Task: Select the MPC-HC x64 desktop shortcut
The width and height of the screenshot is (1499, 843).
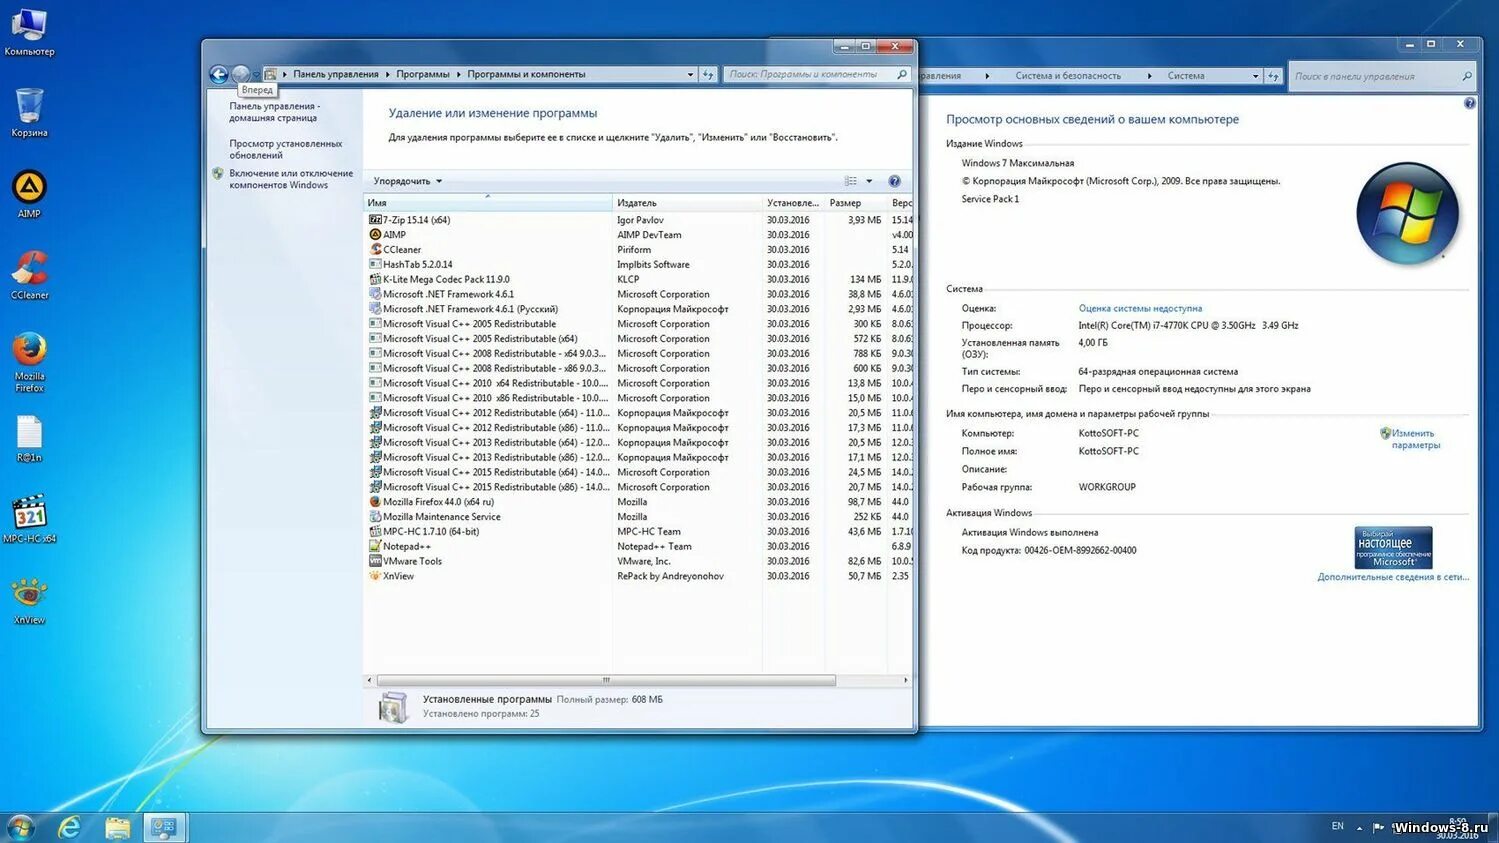Action: click(x=29, y=519)
